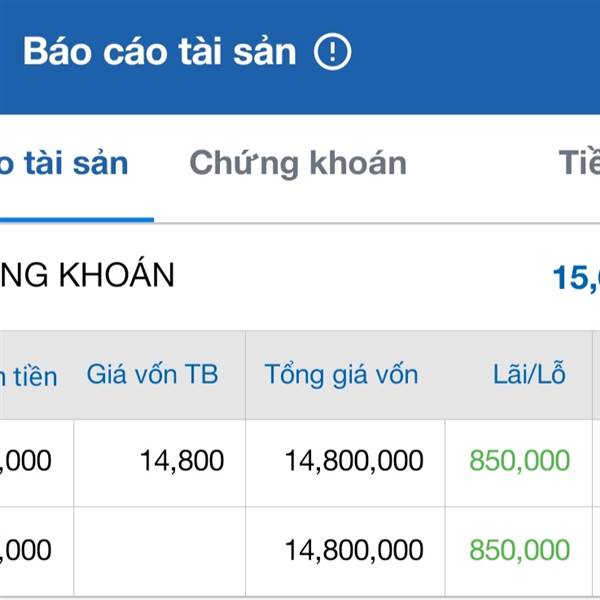Tap the blue 15, total value
This screenshot has height=600, width=600.
pyautogui.click(x=576, y=278)
